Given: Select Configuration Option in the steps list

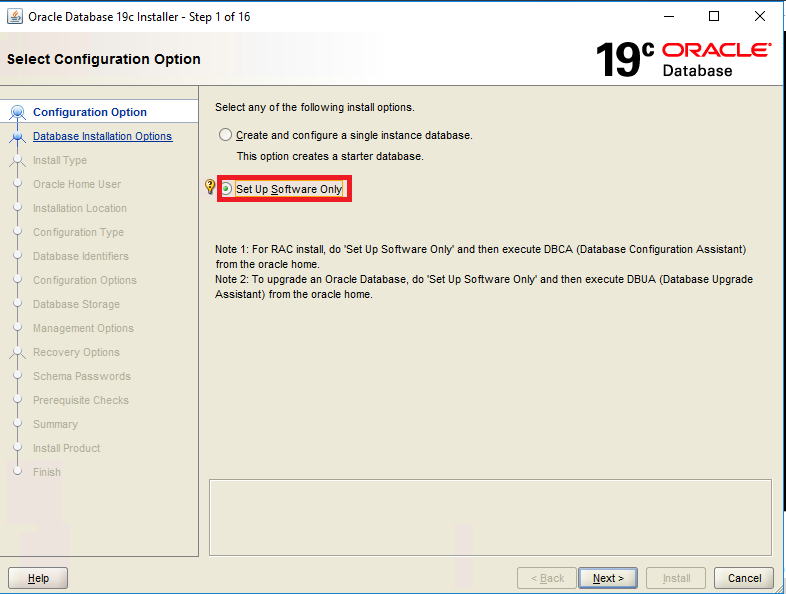Looking at the screenshot, I should 90,112.
